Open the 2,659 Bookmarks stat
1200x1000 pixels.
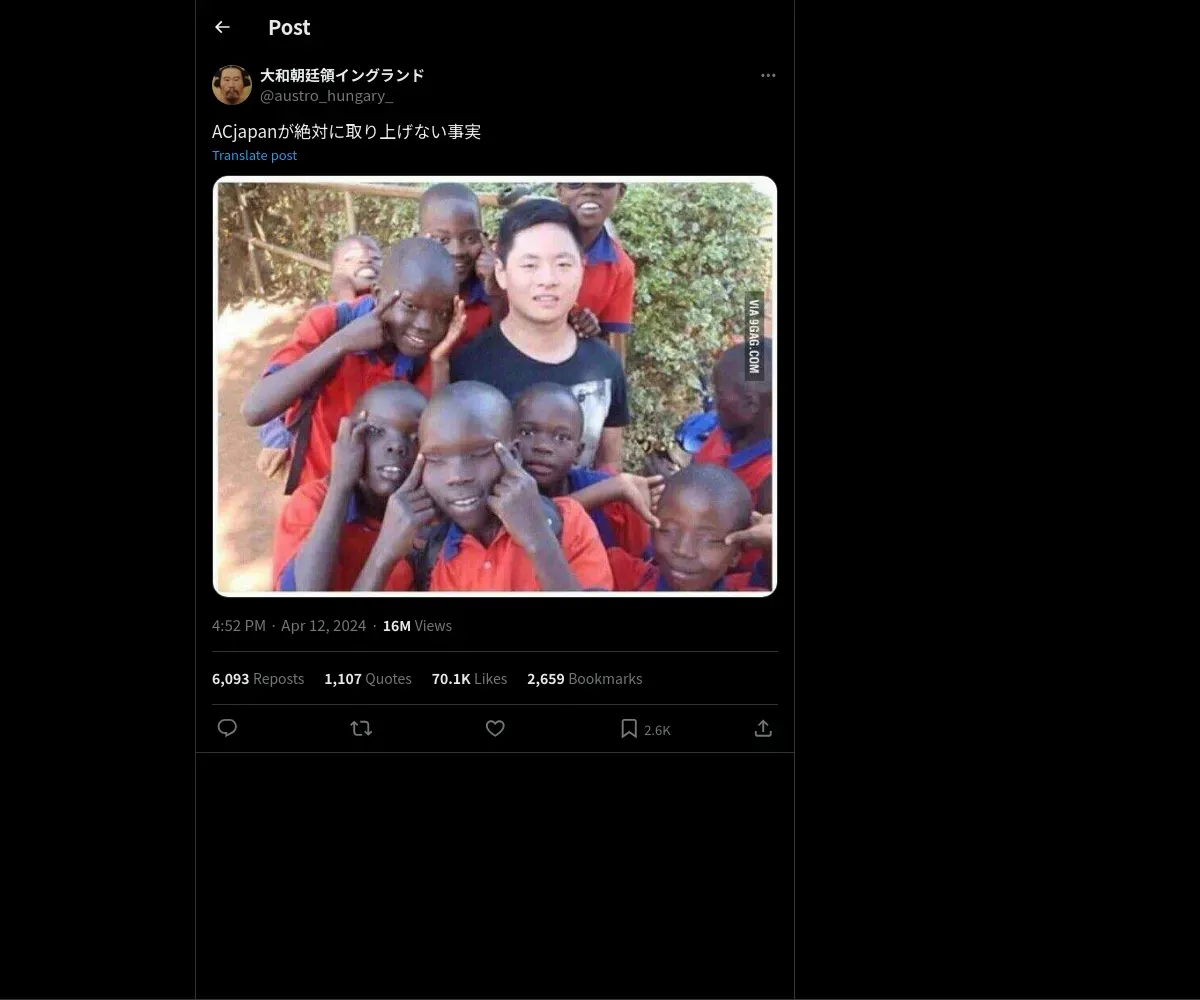(585, 679)
